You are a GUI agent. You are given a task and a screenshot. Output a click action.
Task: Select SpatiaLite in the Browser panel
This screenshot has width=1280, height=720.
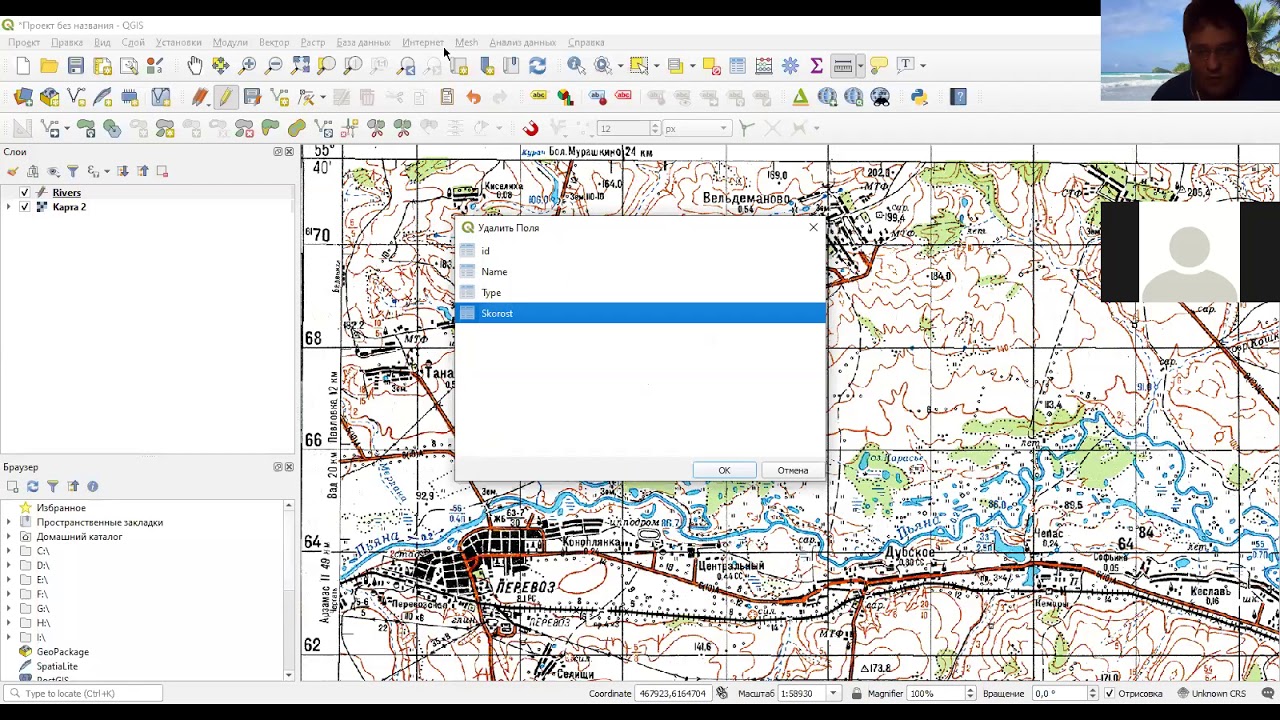(57, 667)
